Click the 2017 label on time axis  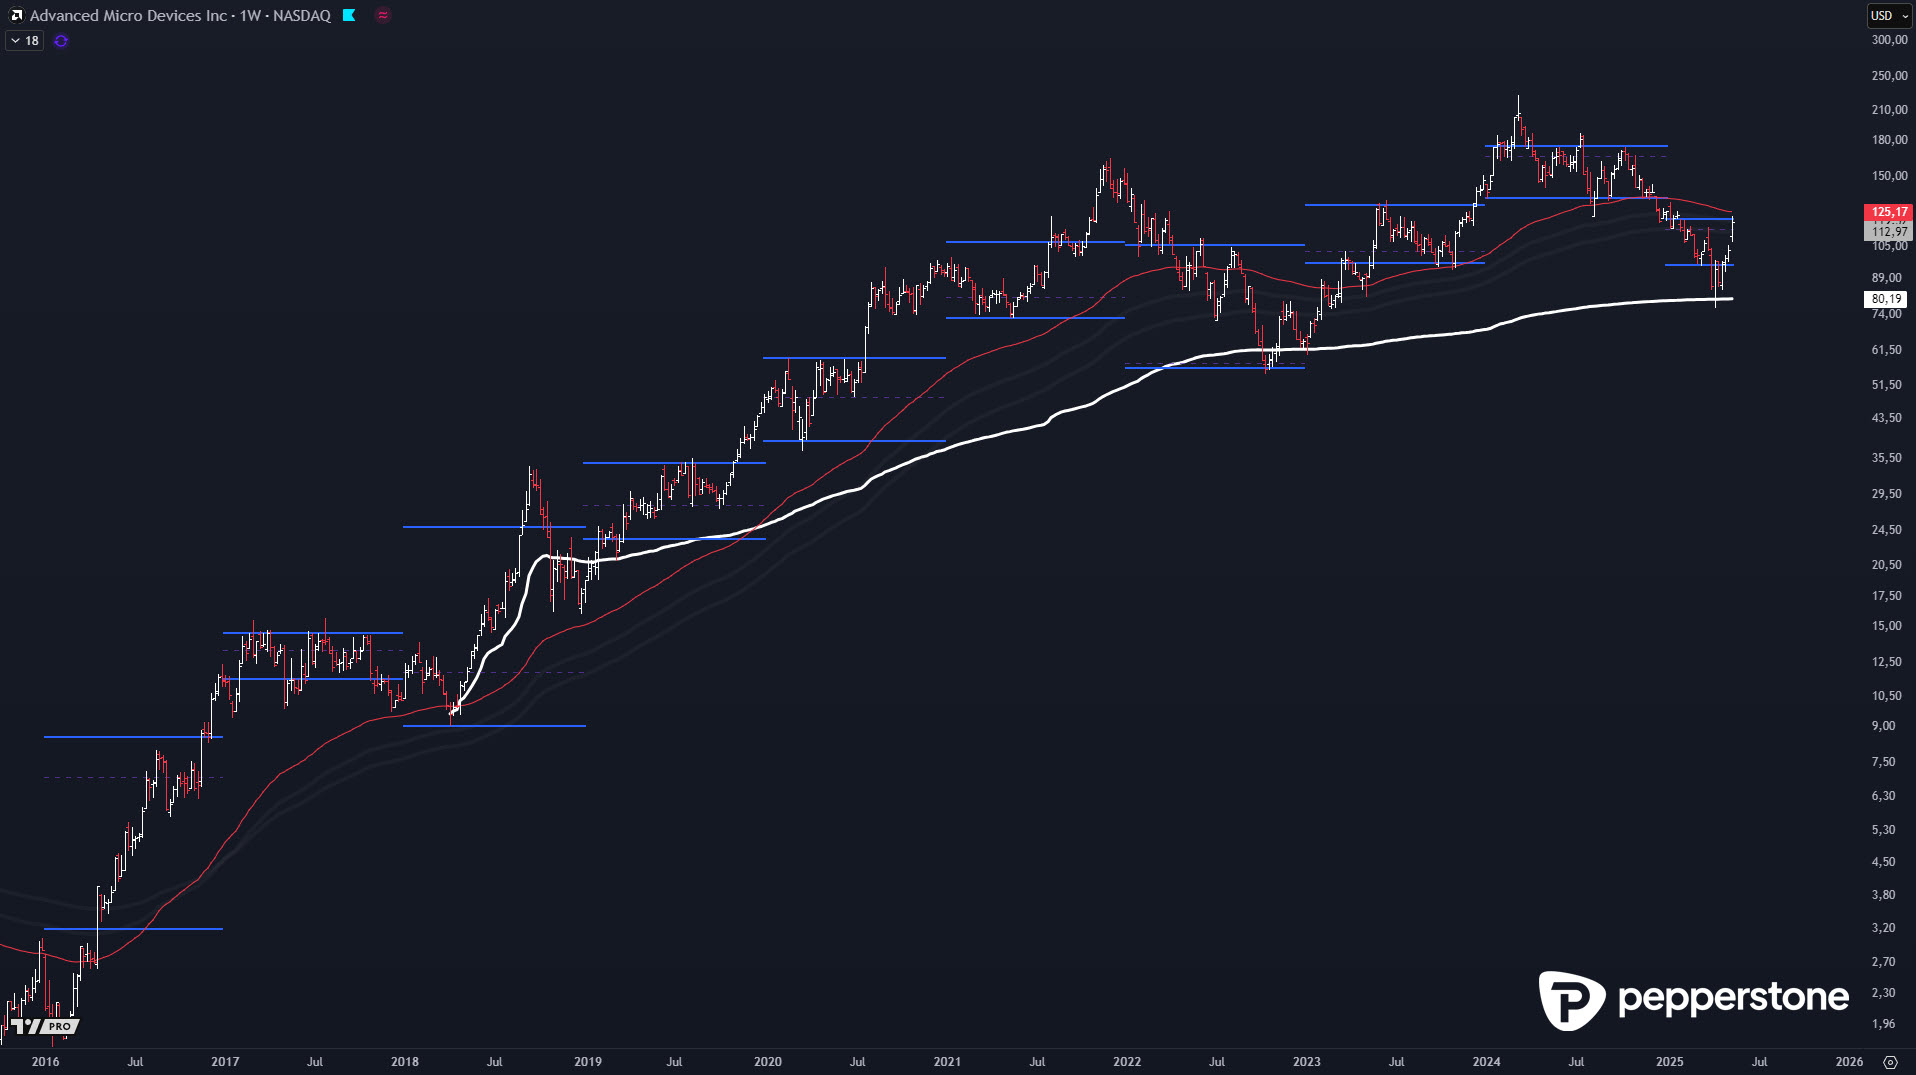click(x=225, y=1062)
